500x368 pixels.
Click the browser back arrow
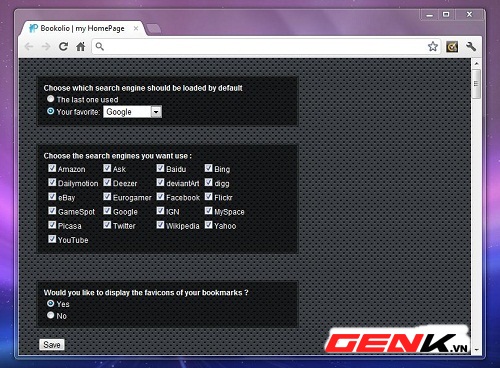point(29,47)
